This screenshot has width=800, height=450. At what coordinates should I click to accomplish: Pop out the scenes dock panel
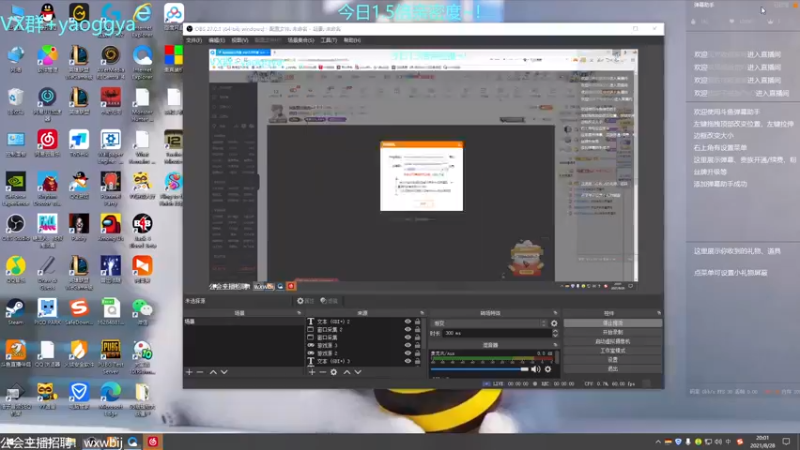[299, 313]
